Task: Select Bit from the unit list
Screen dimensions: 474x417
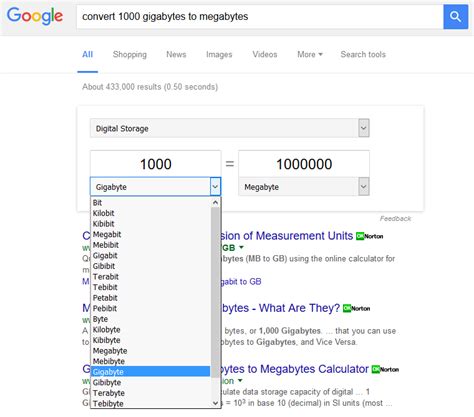Action: pyautogui.click(x=151, y=203)
